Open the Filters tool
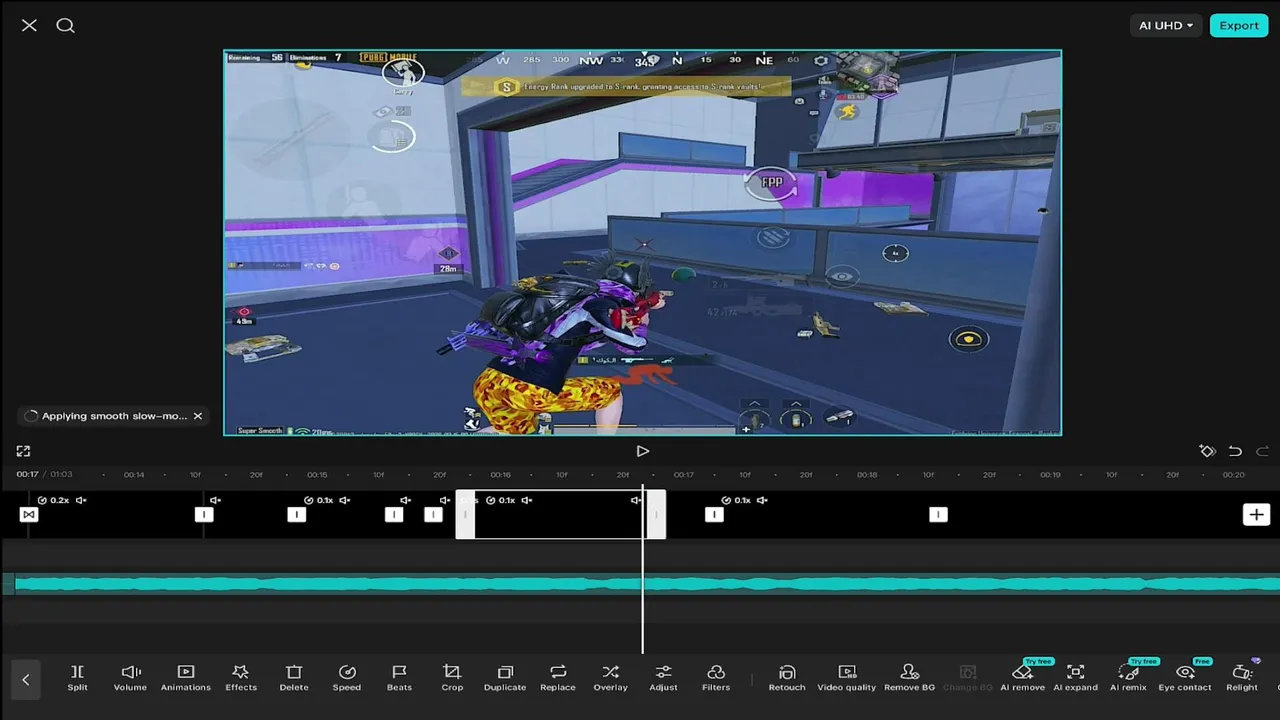Image resolution: width=1280 pixels, height=720 pixels. coord(716,677)
